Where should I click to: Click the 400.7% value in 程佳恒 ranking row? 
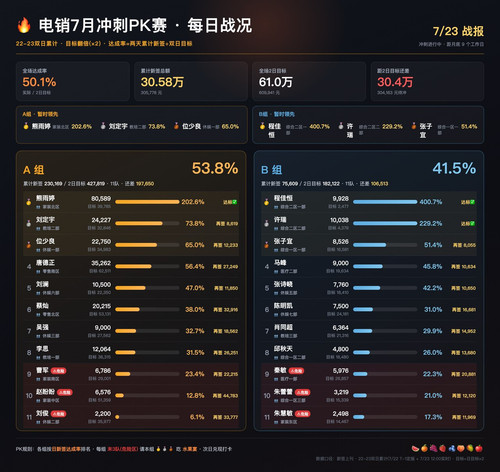point(431,202)
